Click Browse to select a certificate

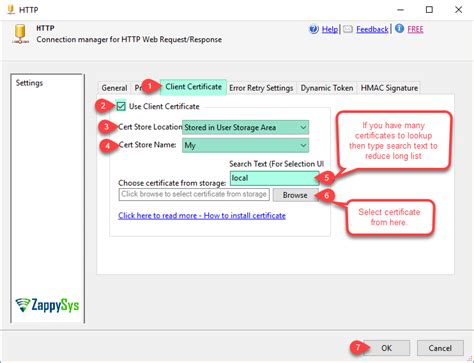[x=295, y=195]
